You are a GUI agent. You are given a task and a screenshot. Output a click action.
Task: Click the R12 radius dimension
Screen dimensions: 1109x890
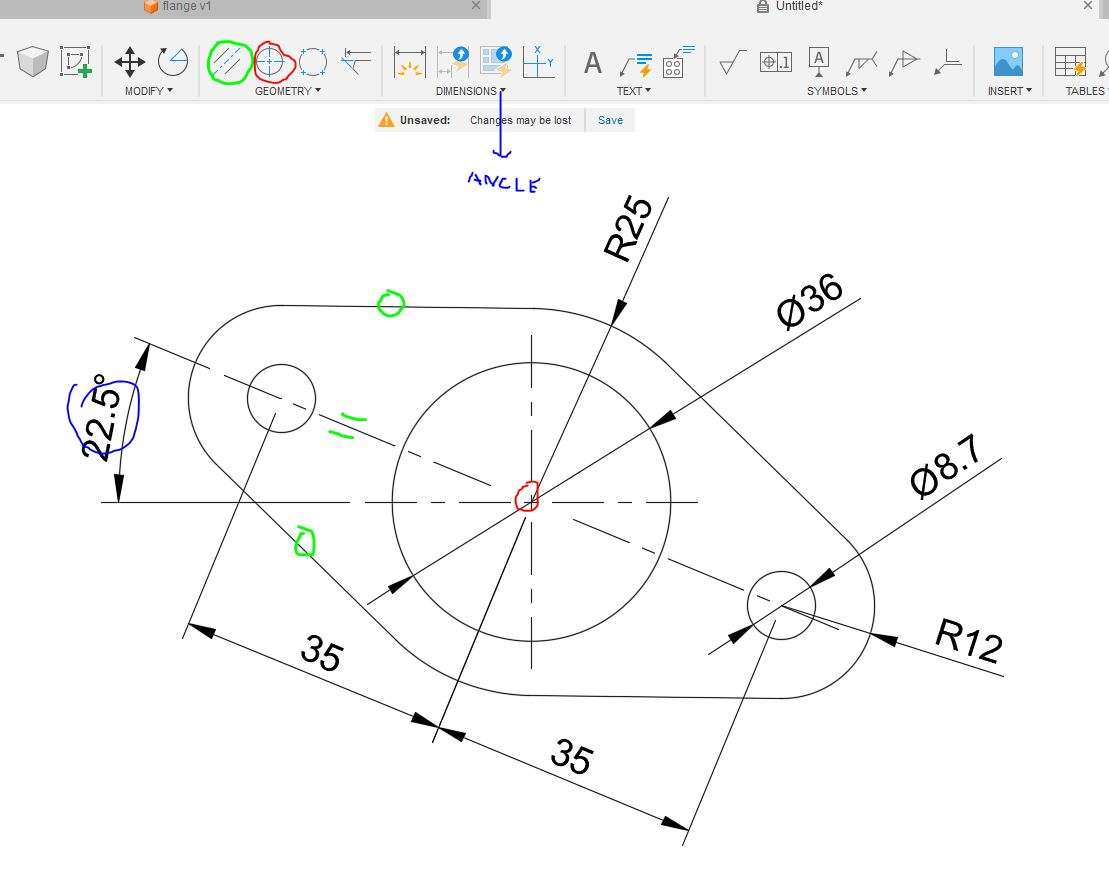[968, 641]
